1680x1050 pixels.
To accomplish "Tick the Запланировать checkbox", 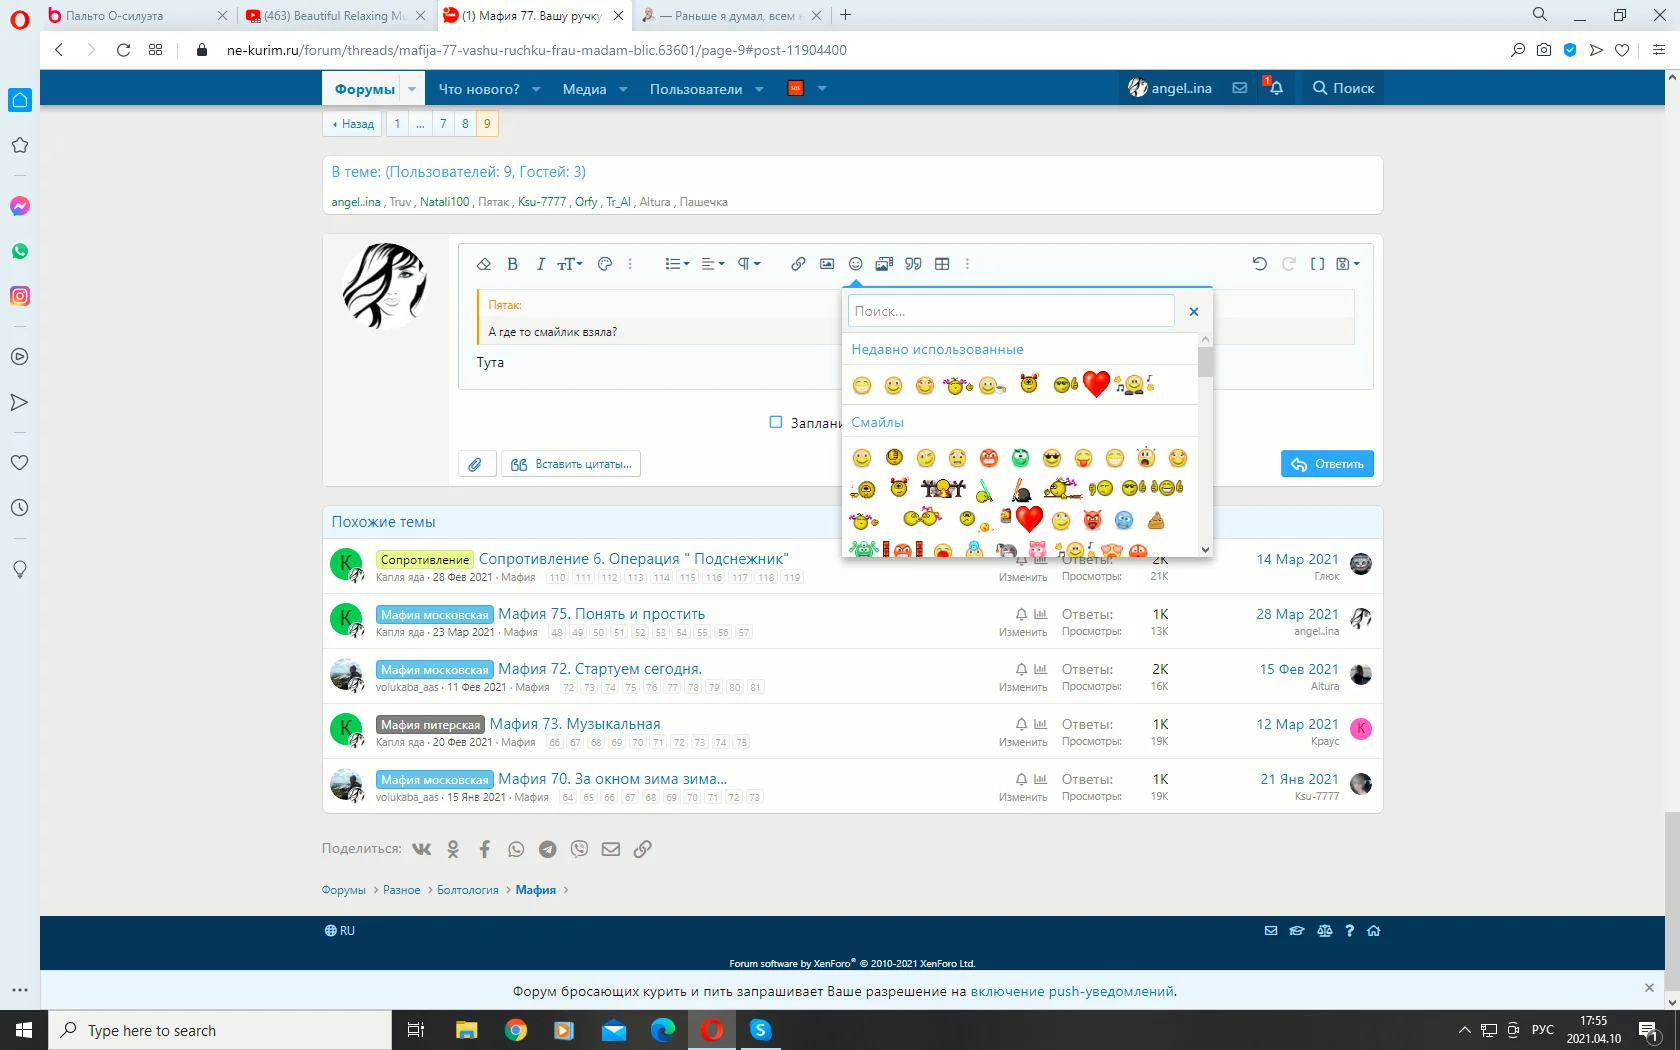I will [775, 422].
